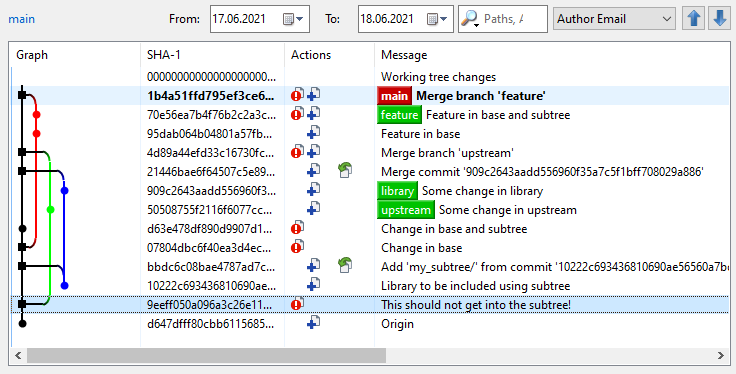Select the 'Origin' commit message
This screenshot has width=736, height=374.
point(397,324)
